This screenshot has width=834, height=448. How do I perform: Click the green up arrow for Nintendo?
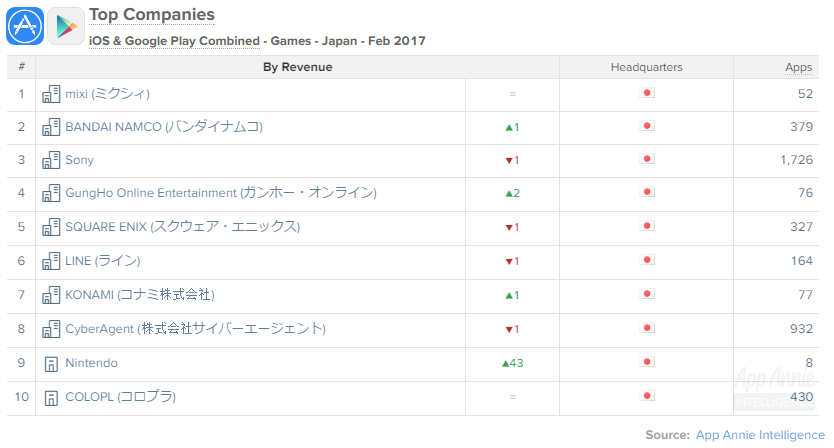coord(506,363)
